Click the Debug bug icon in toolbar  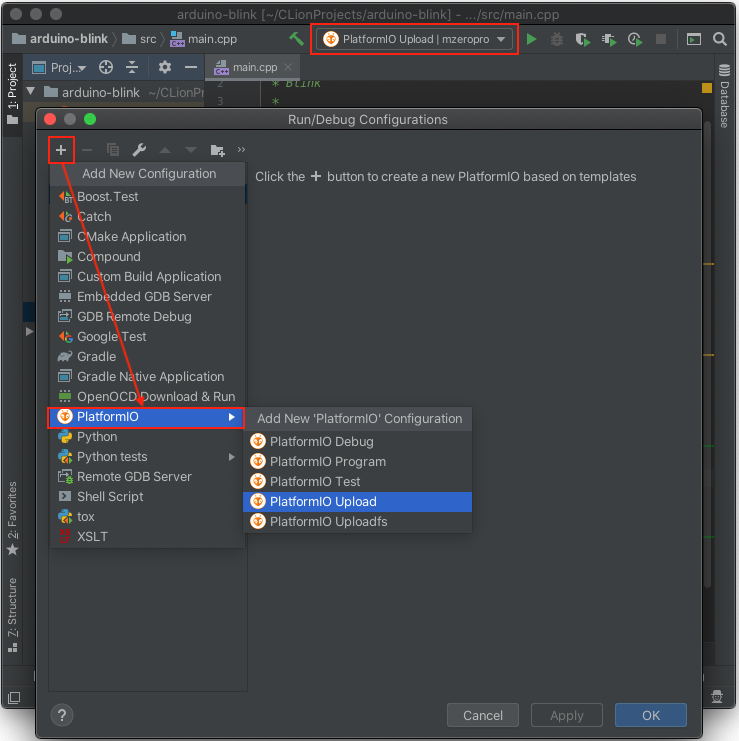pos(557,39)
